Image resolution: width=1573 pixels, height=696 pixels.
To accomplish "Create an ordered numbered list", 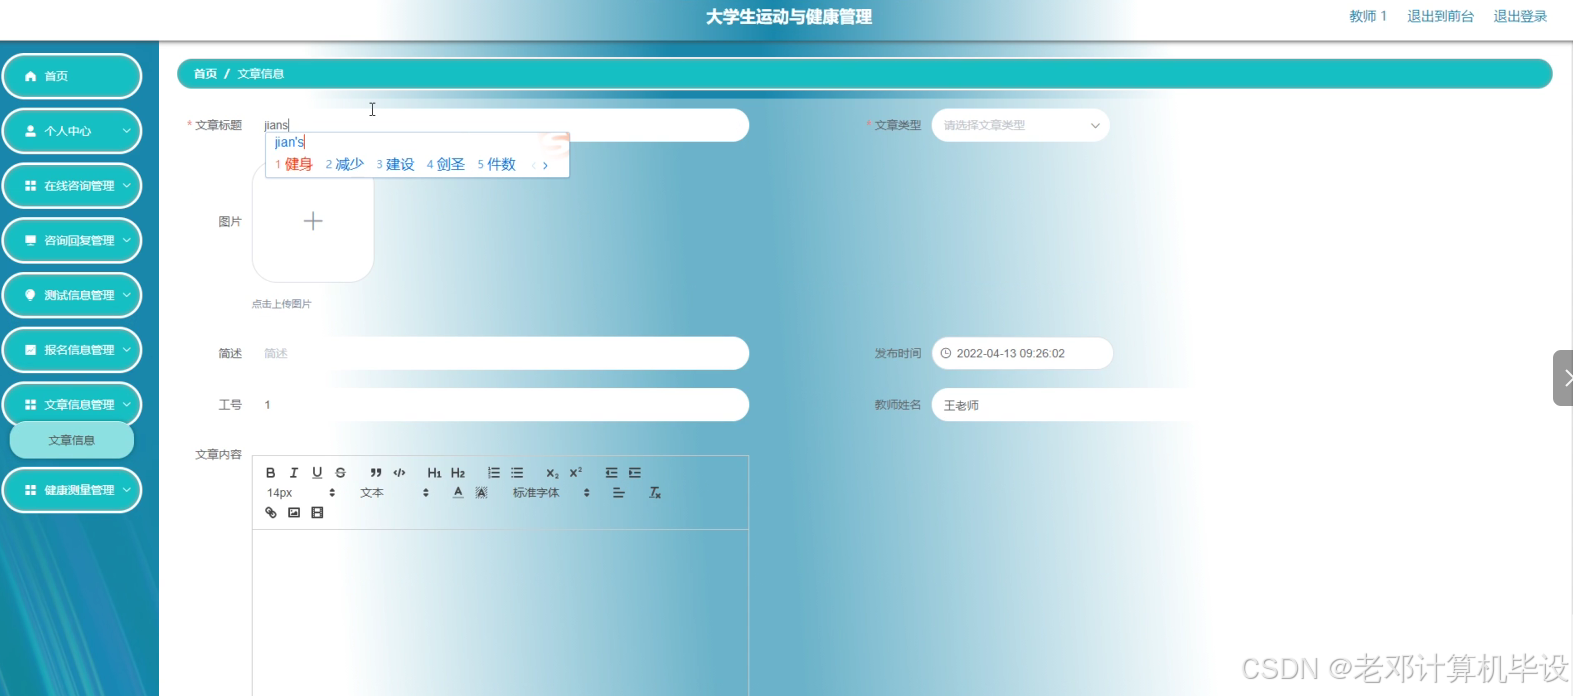I will tap(493, 473).
